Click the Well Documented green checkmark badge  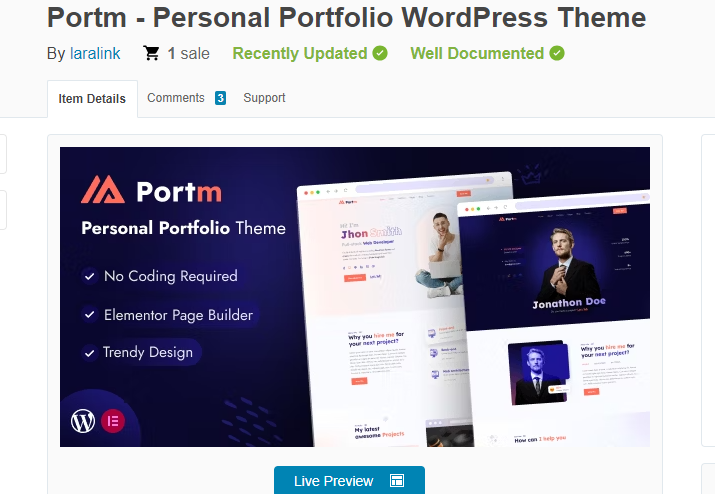click(557, 53)
